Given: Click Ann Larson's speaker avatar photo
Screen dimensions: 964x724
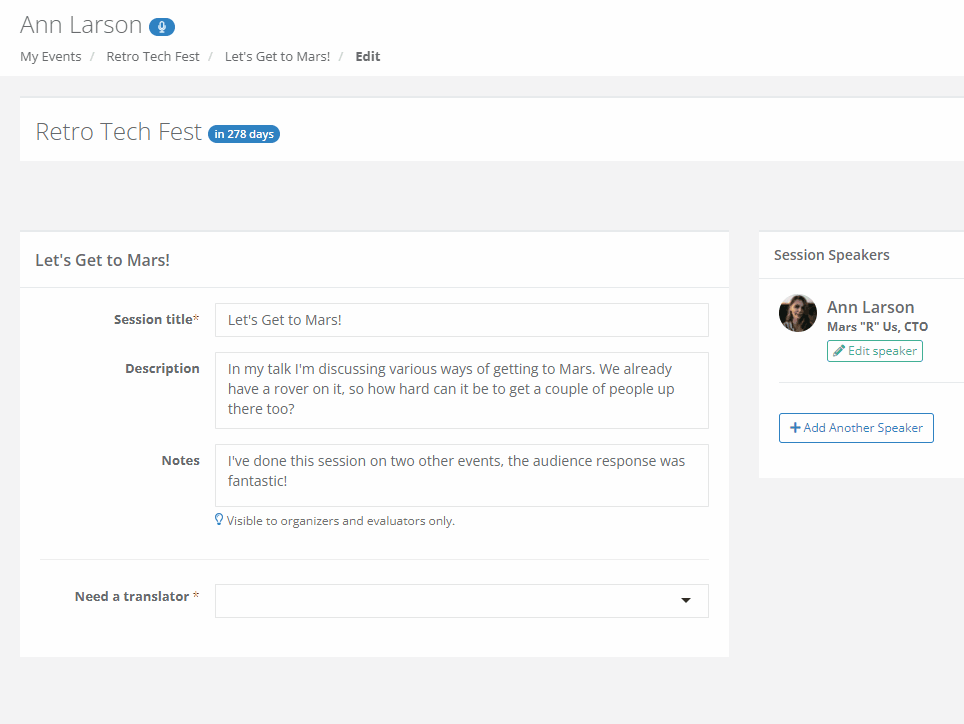Looking at the screenshot, I should pyautogui.click(x=797, y=314).
